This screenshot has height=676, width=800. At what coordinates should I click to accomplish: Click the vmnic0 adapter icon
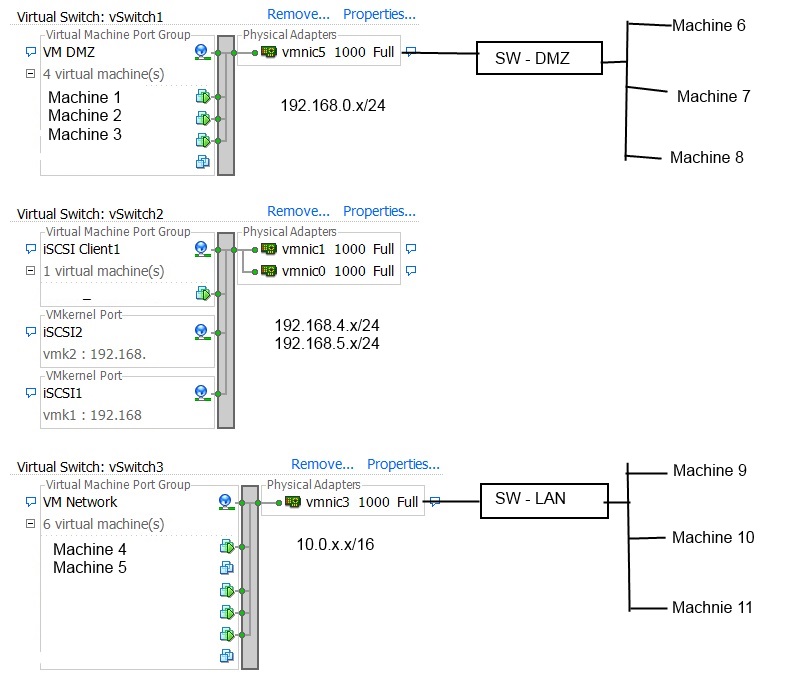(x=271, y=270)
